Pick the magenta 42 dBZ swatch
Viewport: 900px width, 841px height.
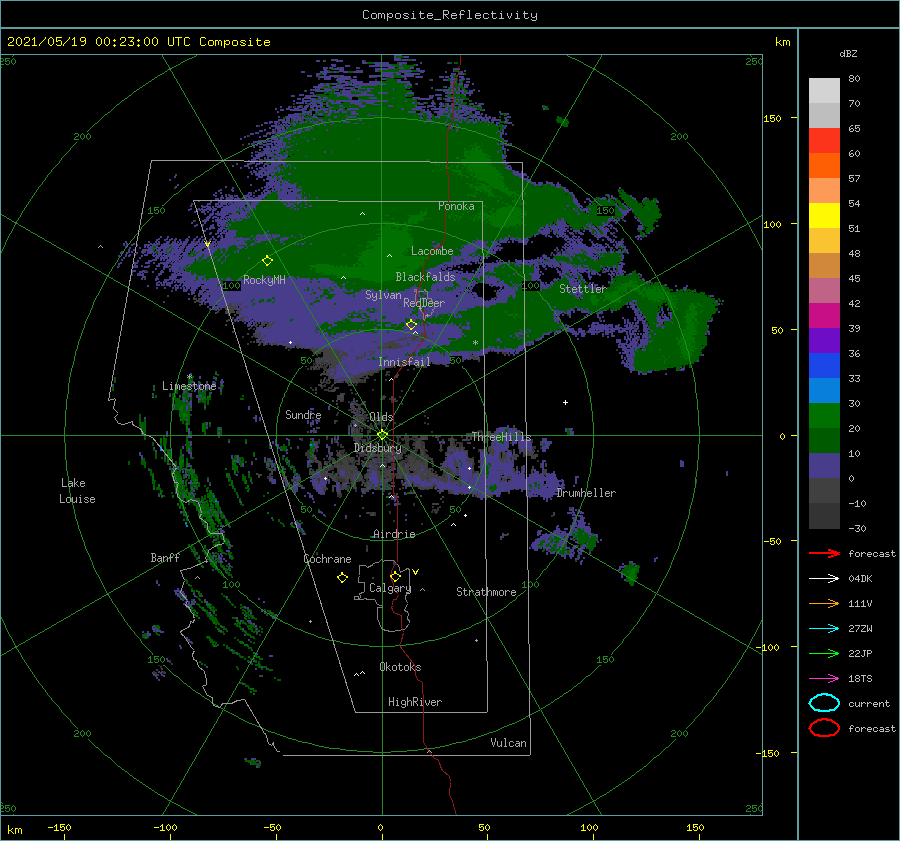coord(824,315)
